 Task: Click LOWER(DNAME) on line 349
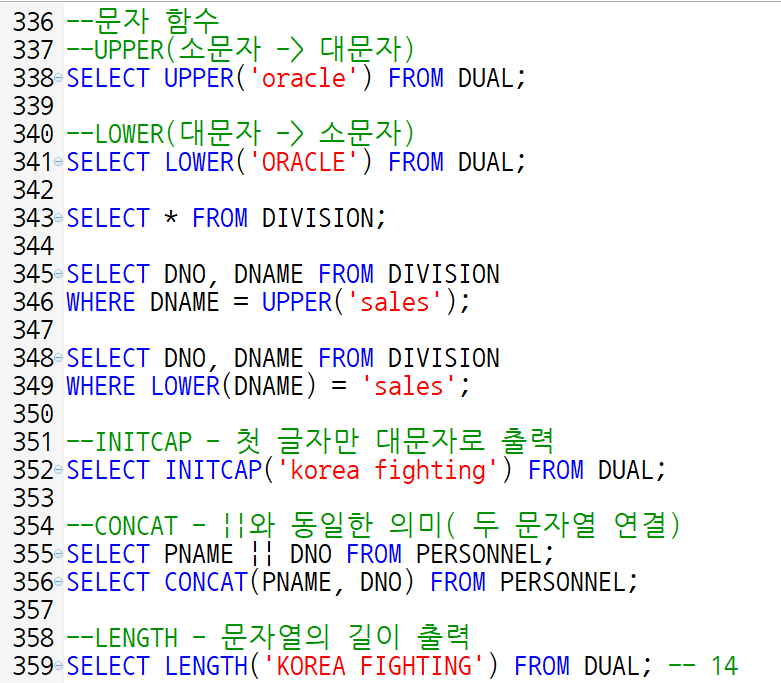pos(233,386)
